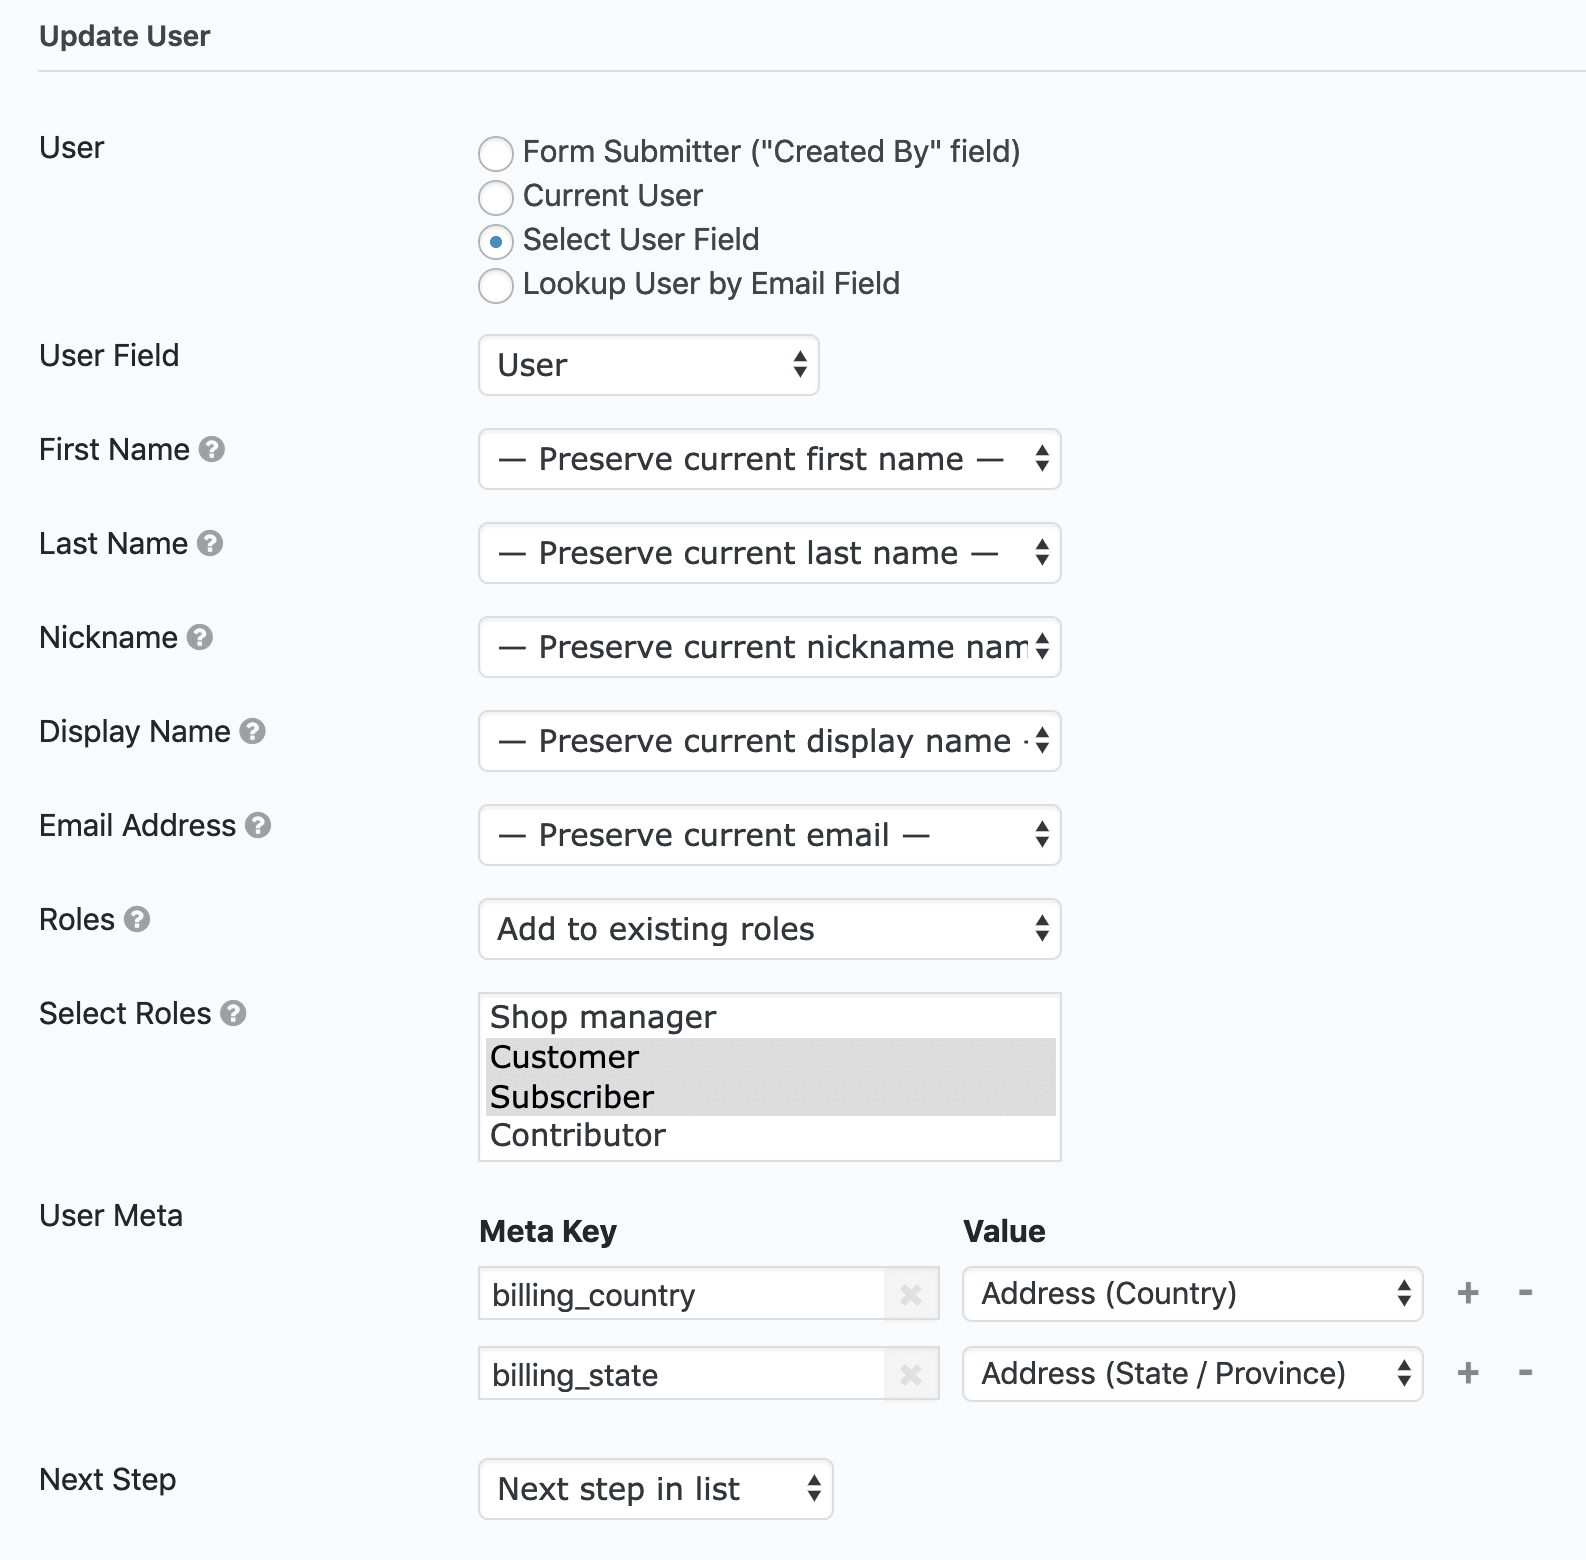
Task: Open the Add to existing roles dropdown
Action: pos(768,929)
